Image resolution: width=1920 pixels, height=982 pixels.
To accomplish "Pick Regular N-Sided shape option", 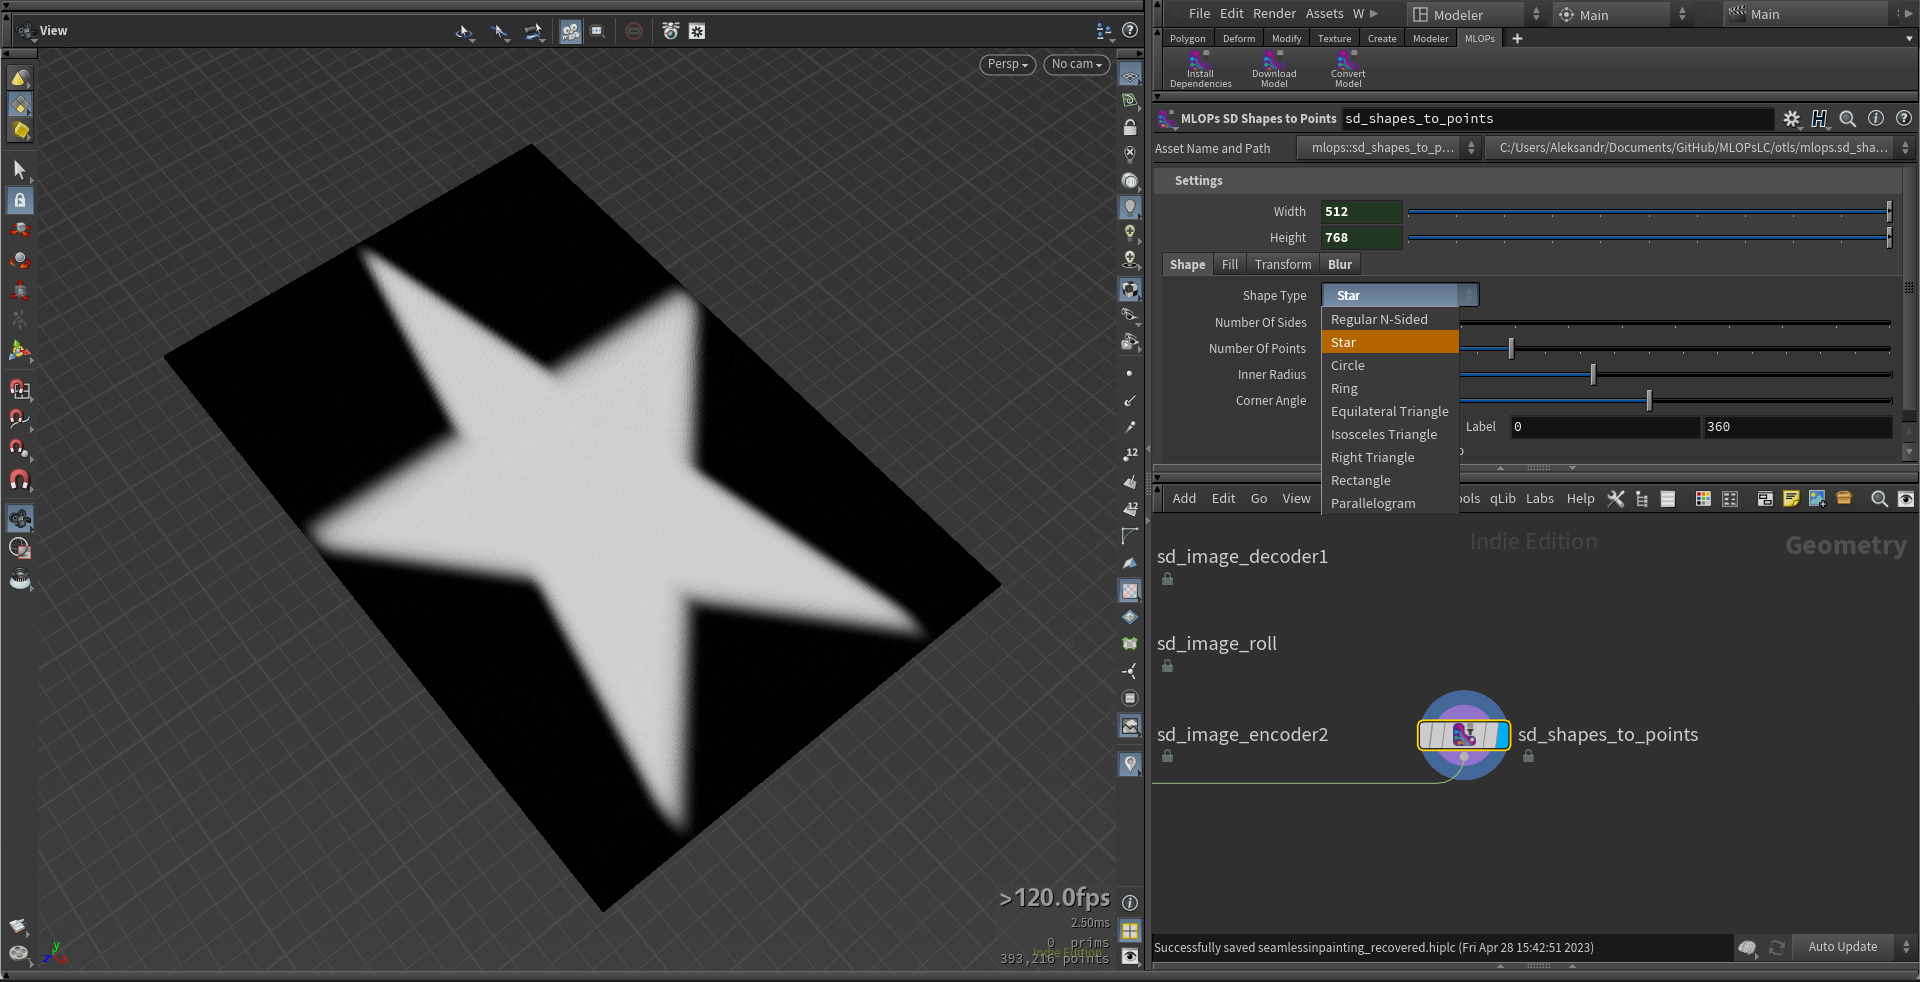I will tap(1390, 320).
